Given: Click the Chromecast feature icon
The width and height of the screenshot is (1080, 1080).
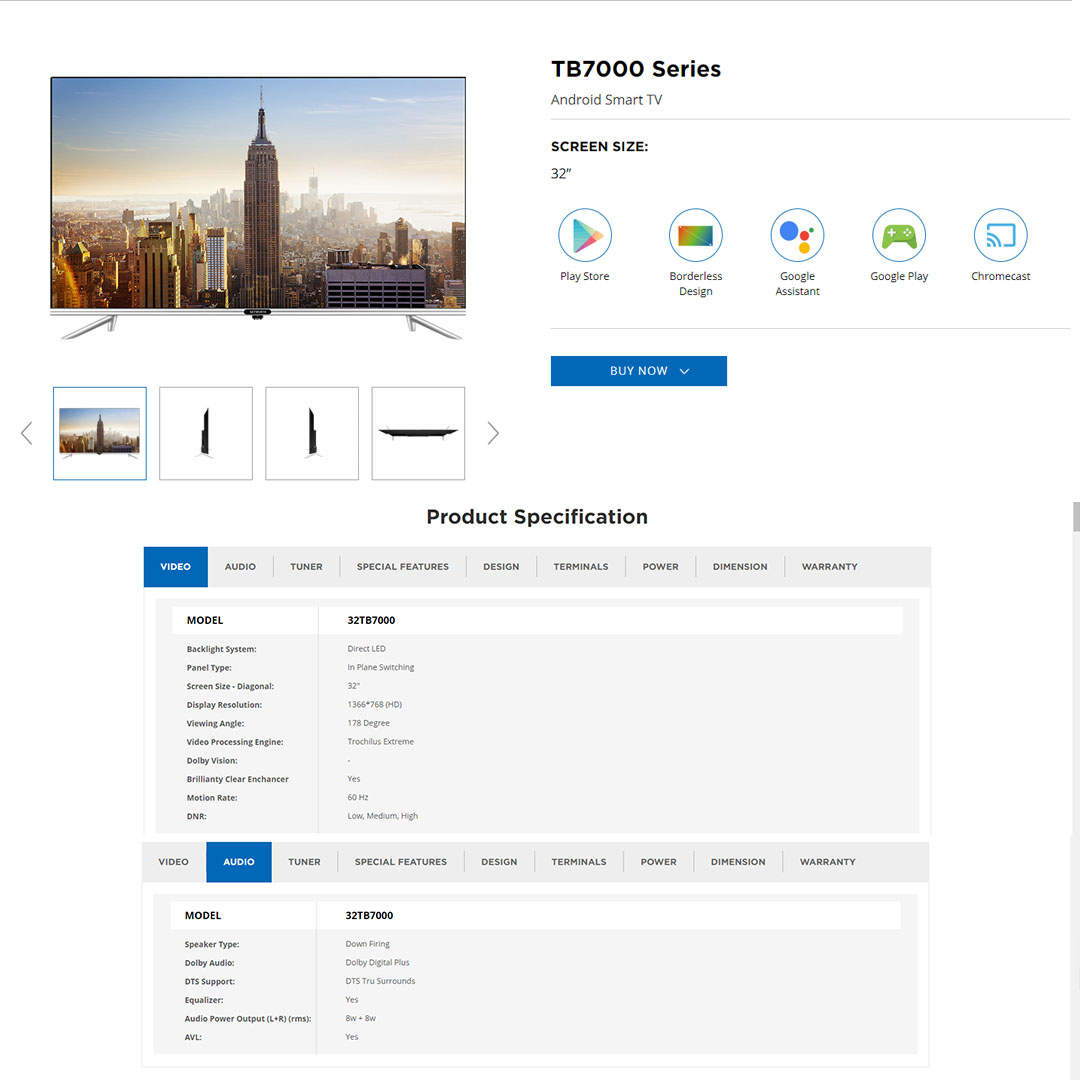Looking at the screenshot, I should tap(1000, 235).
